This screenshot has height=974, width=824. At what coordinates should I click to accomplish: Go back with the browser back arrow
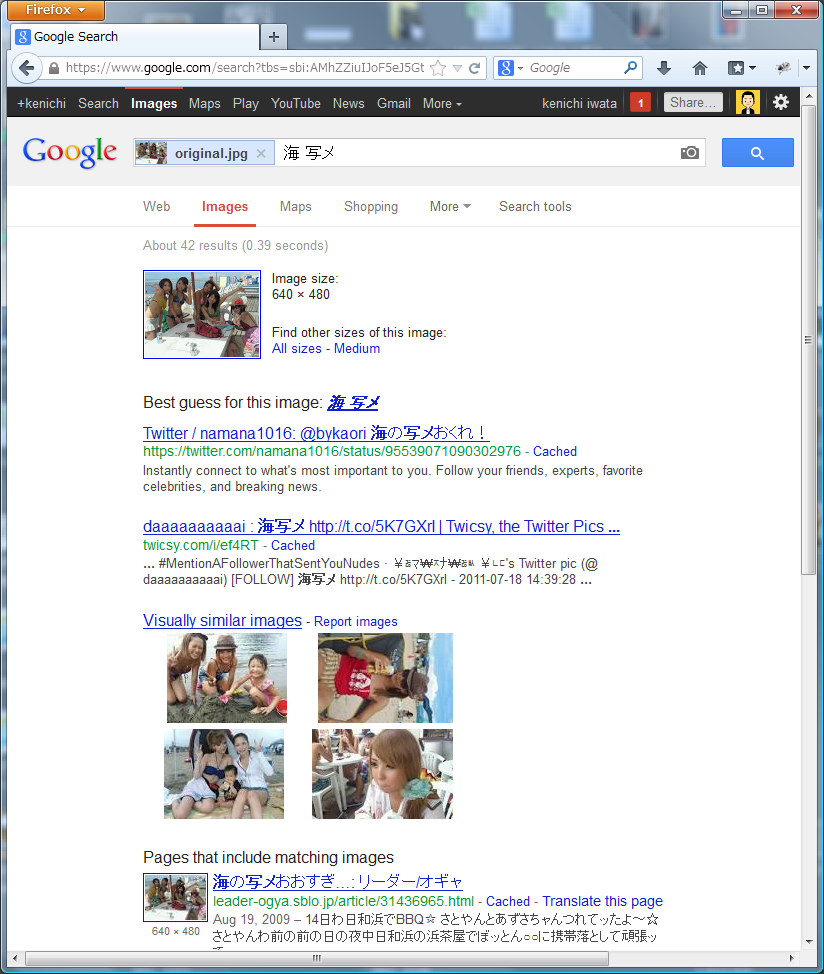coord(27,68)
